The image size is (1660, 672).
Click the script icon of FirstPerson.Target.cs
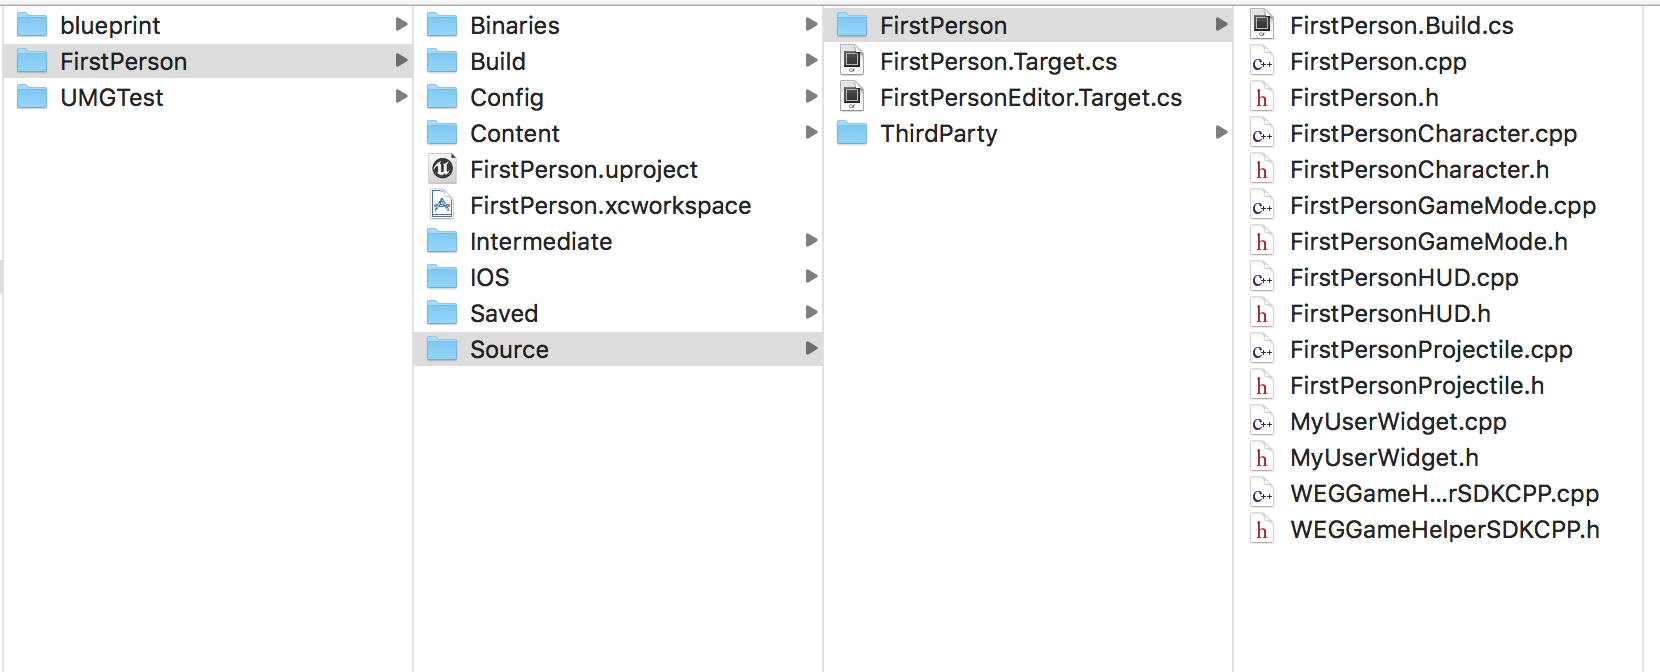[852, 61]
